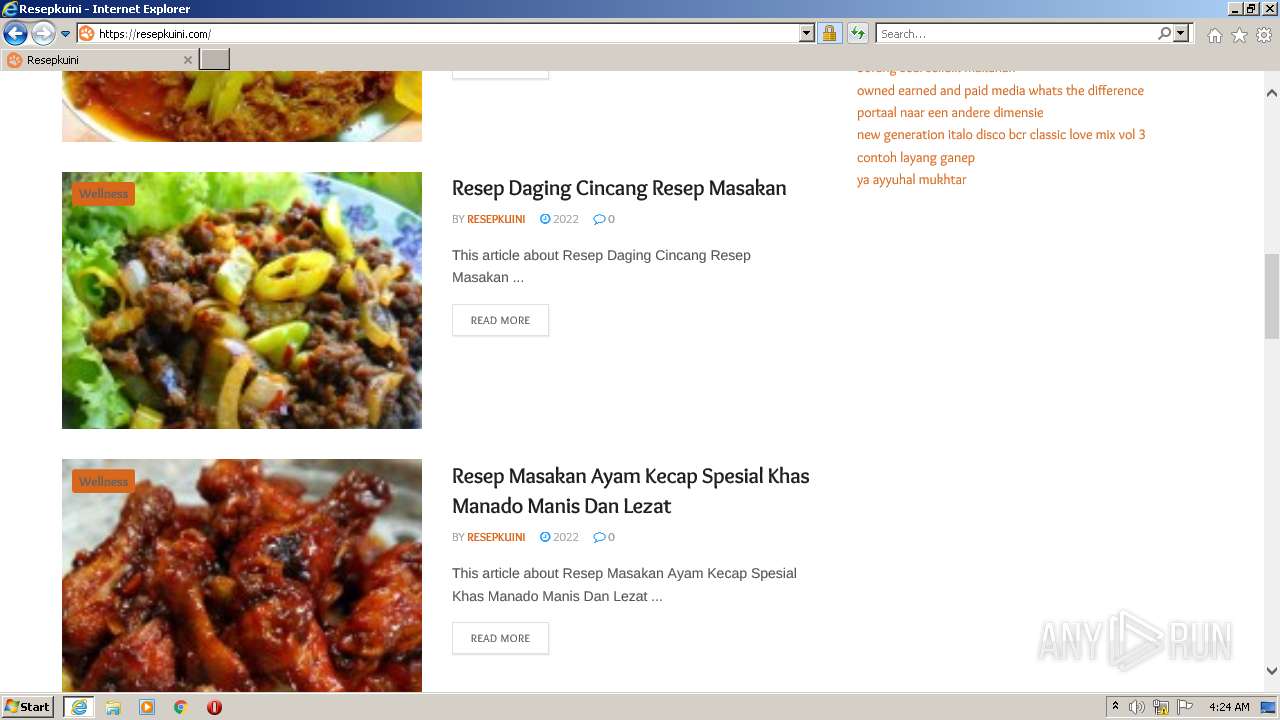The image size is (1280, 720).
Task: Open 'Resep Masakan Ayam Kecap Spesial' headline
Action: (631, 491)
